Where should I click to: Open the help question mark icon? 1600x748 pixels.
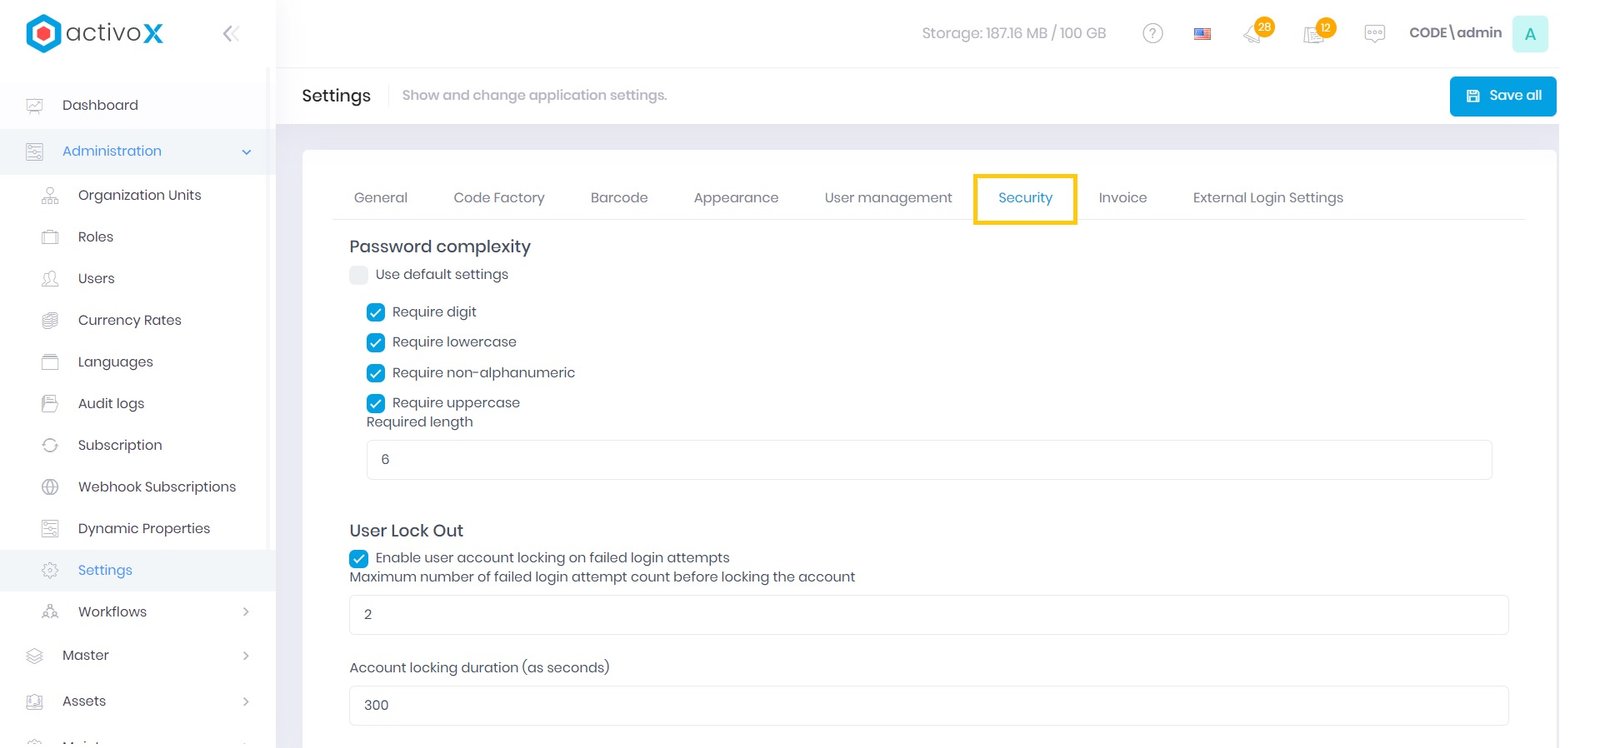[1152, 33]
